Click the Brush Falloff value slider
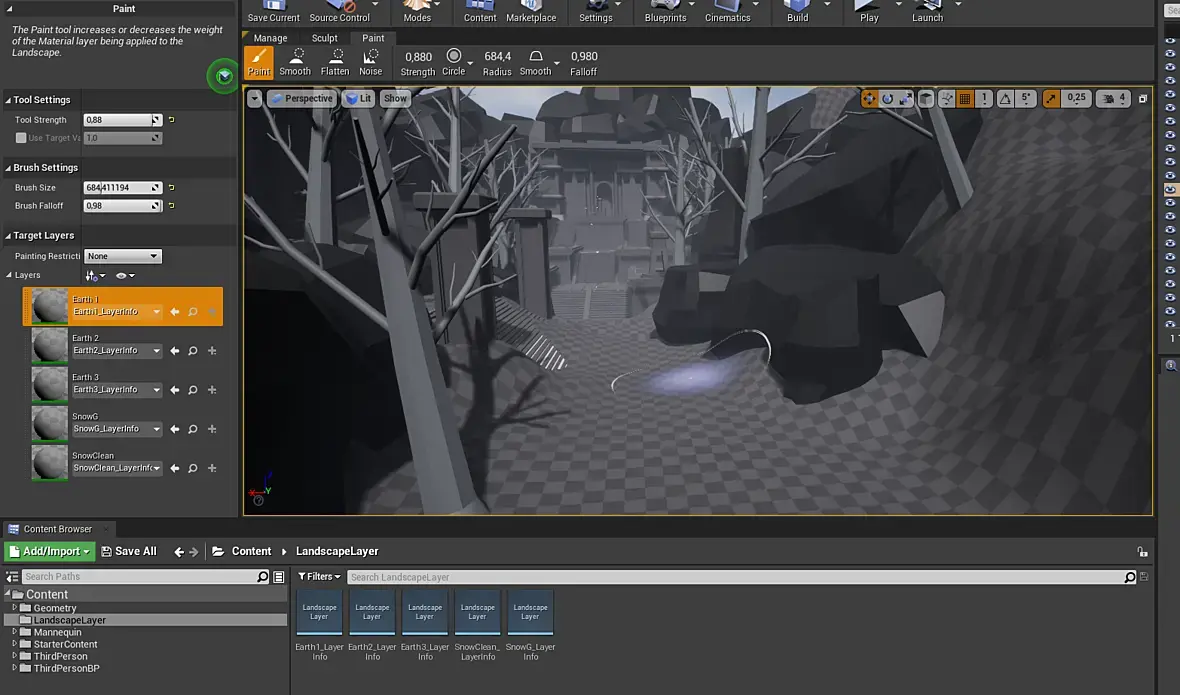The image size is (1180, 695). tap(118, 206)
